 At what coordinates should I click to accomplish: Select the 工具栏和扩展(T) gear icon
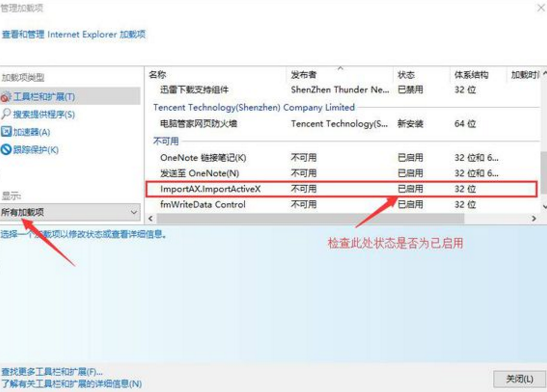(x=6, y=97)
